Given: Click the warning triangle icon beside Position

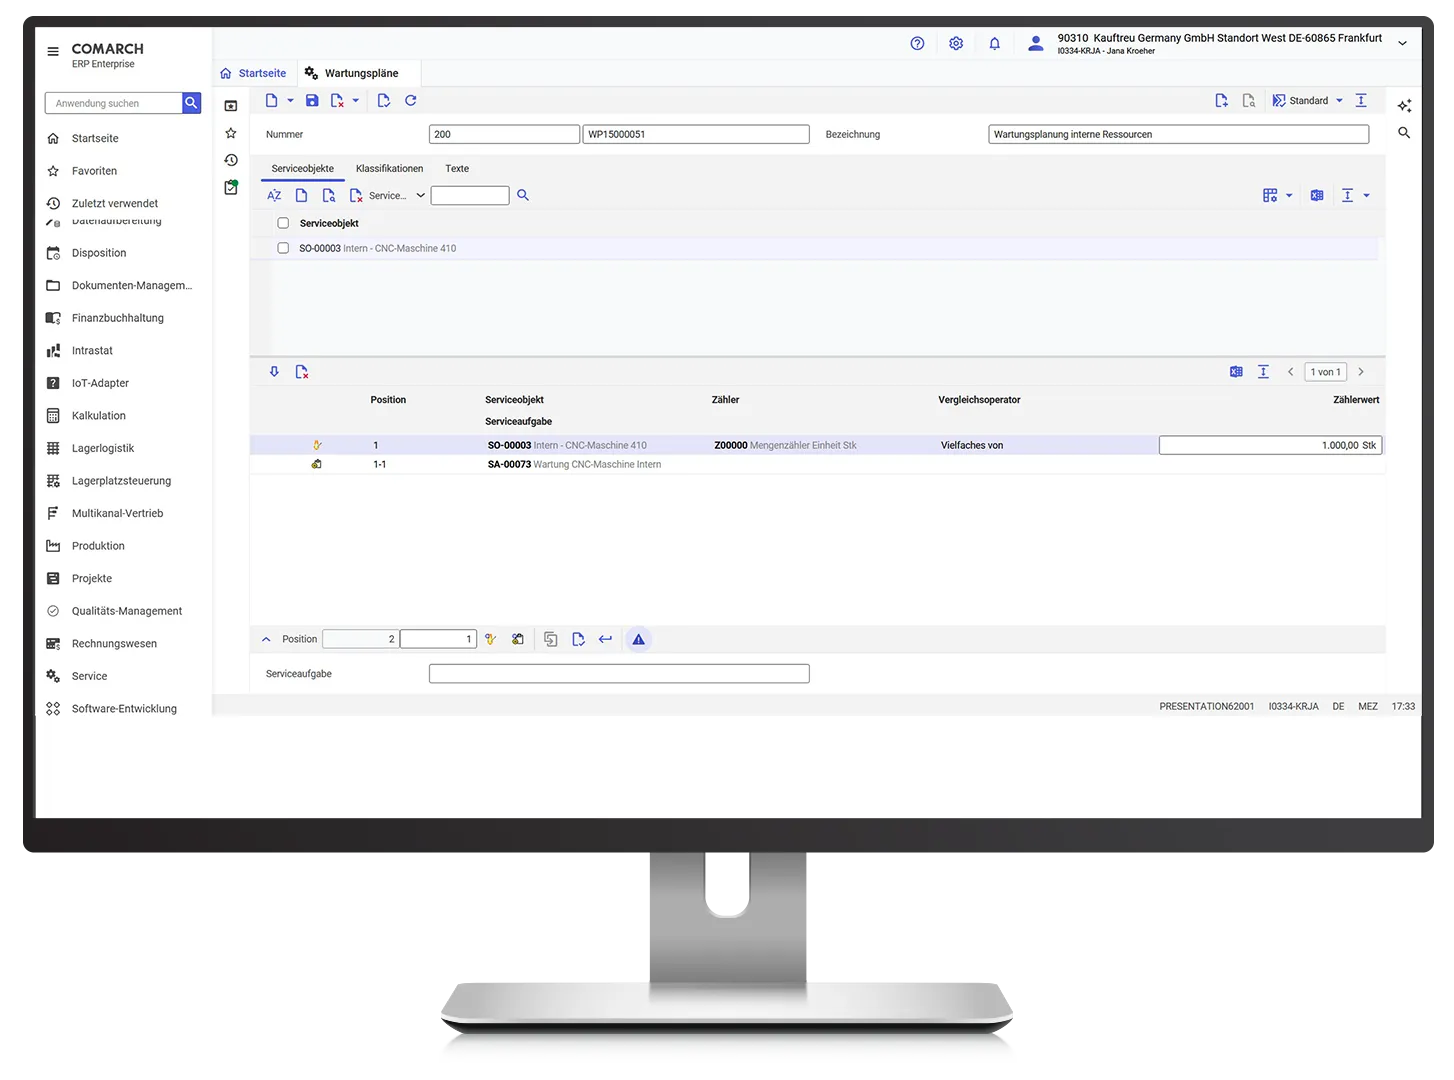Looking at the screenshot, I should tap(638, 640).
